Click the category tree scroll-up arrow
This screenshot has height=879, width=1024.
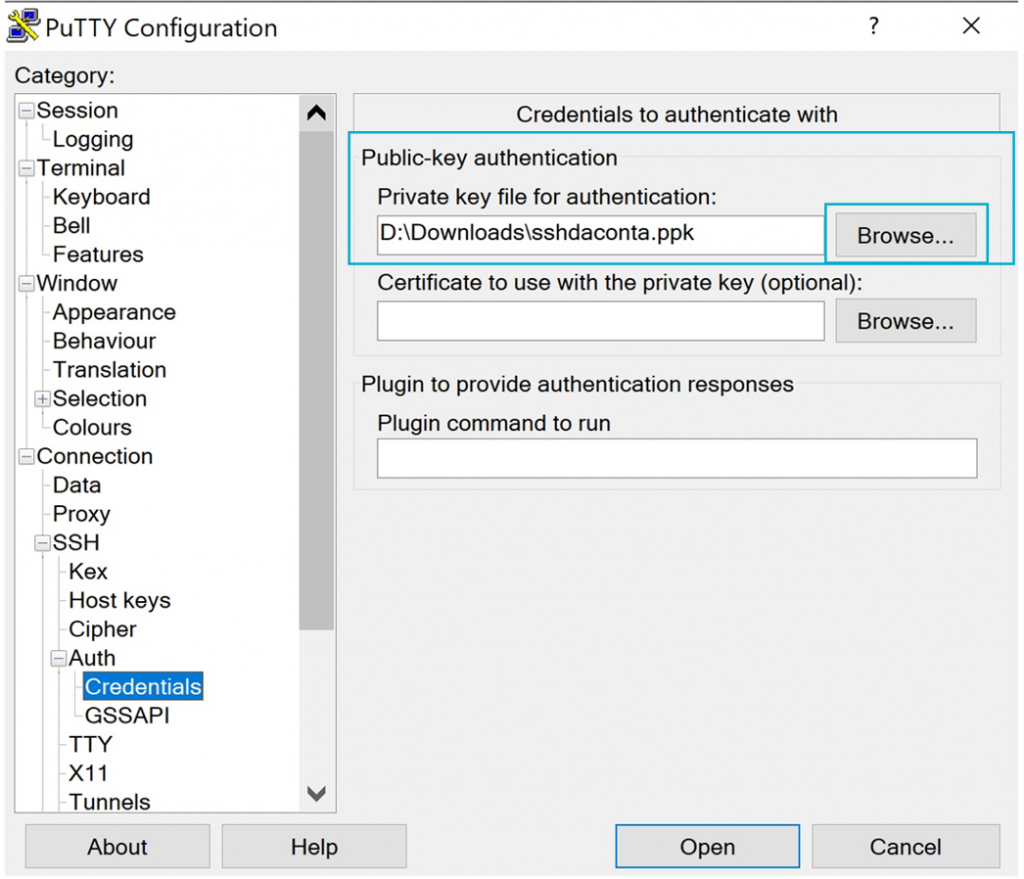click(317, 113)
